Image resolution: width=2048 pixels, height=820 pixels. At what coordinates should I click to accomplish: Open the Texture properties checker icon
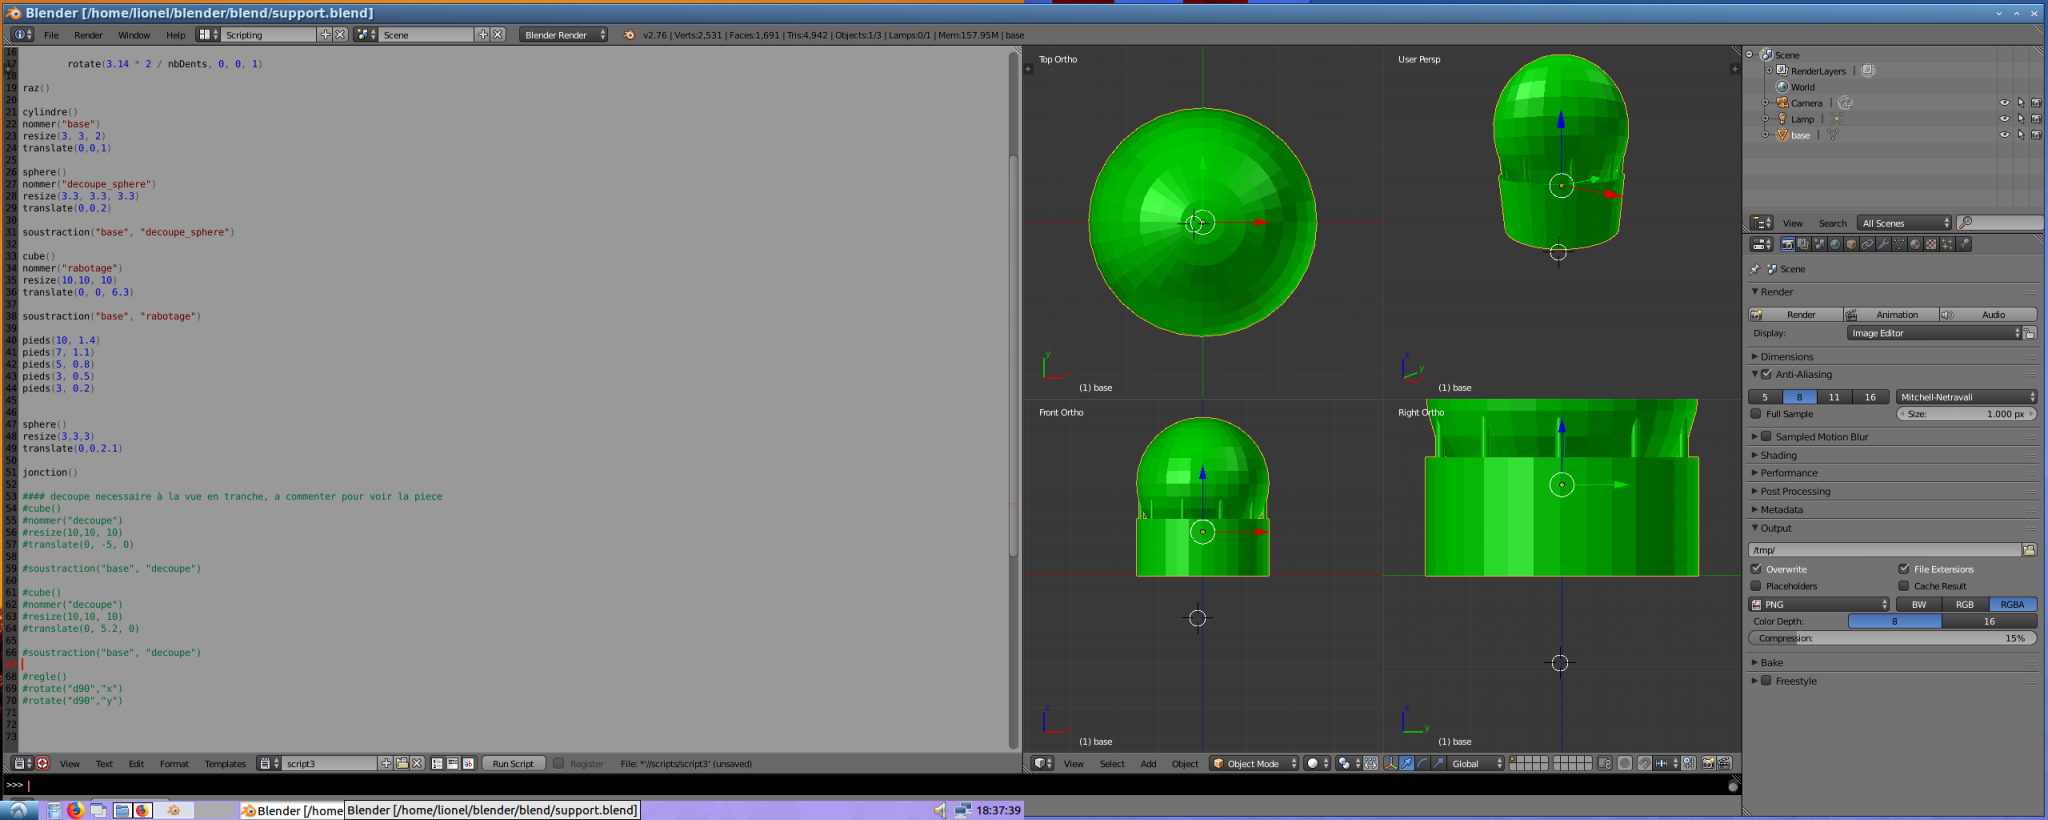click(x=1931, y=244)
